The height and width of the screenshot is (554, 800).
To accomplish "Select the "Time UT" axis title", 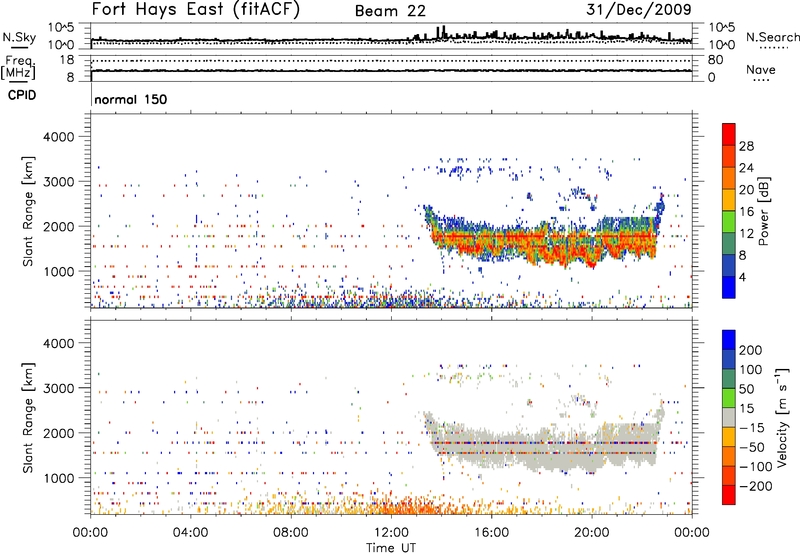I will pyautogui.click(x=391, y=548).
